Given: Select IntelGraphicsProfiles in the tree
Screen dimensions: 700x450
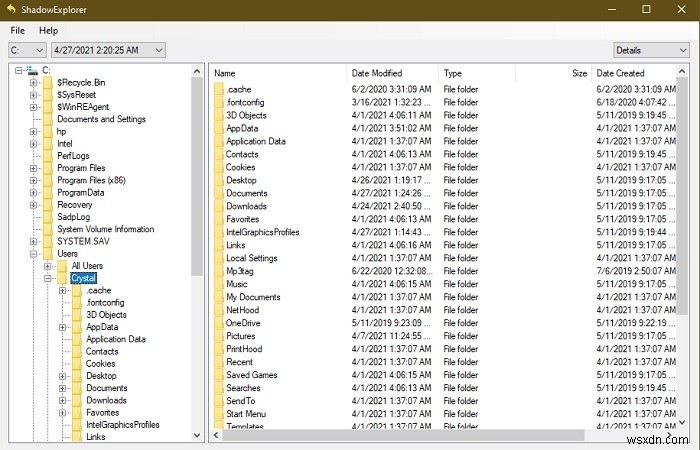Looking at the screenshot, I should (123, 425).
